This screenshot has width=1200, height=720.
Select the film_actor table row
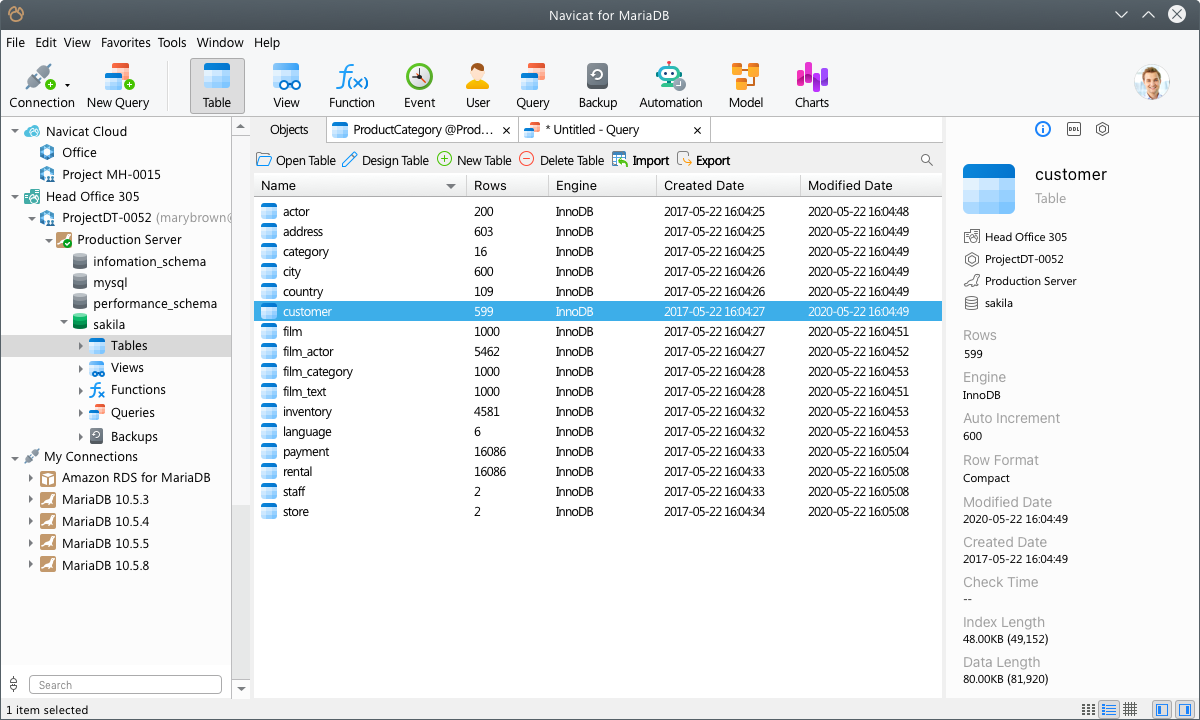point(598,352)
